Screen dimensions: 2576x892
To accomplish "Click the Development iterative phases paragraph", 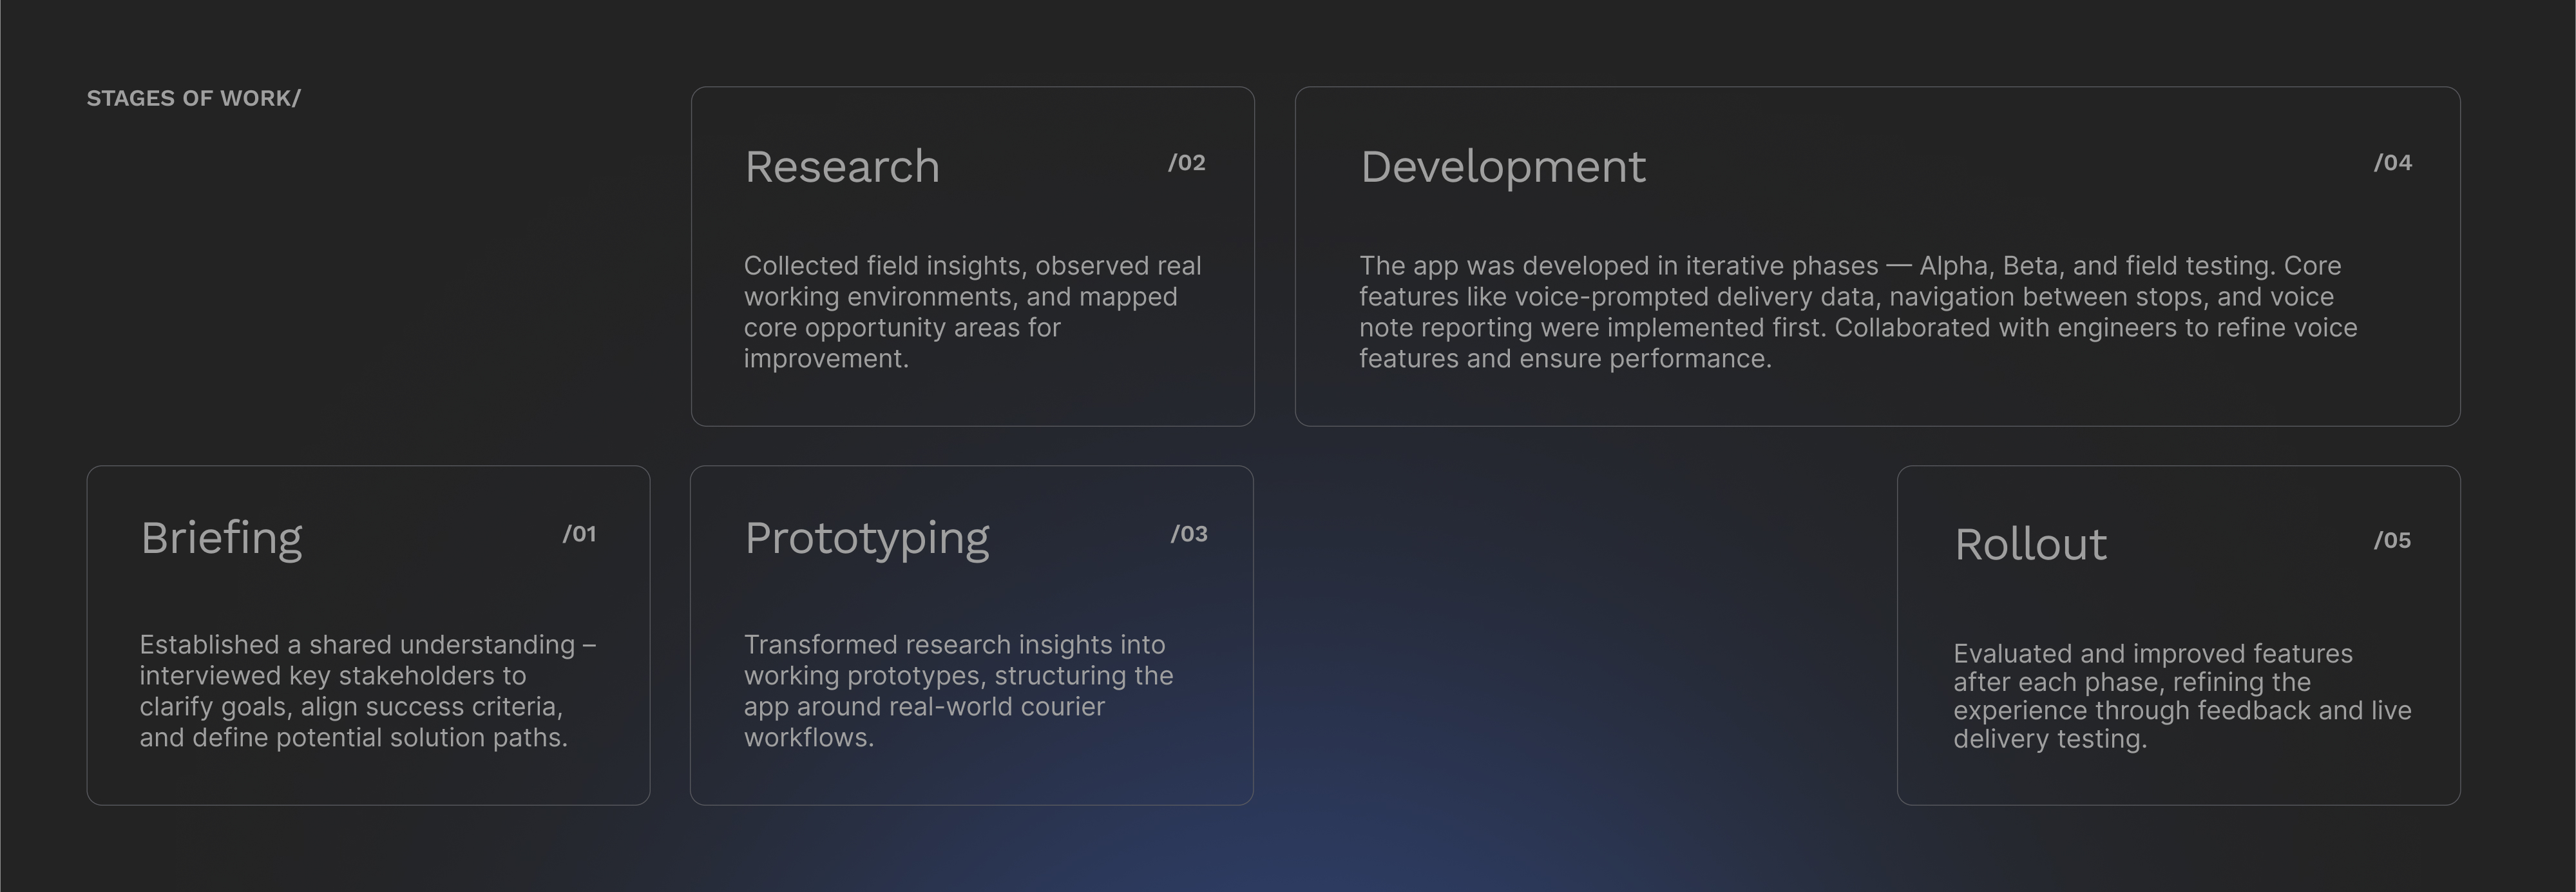I will [1858, 312].
